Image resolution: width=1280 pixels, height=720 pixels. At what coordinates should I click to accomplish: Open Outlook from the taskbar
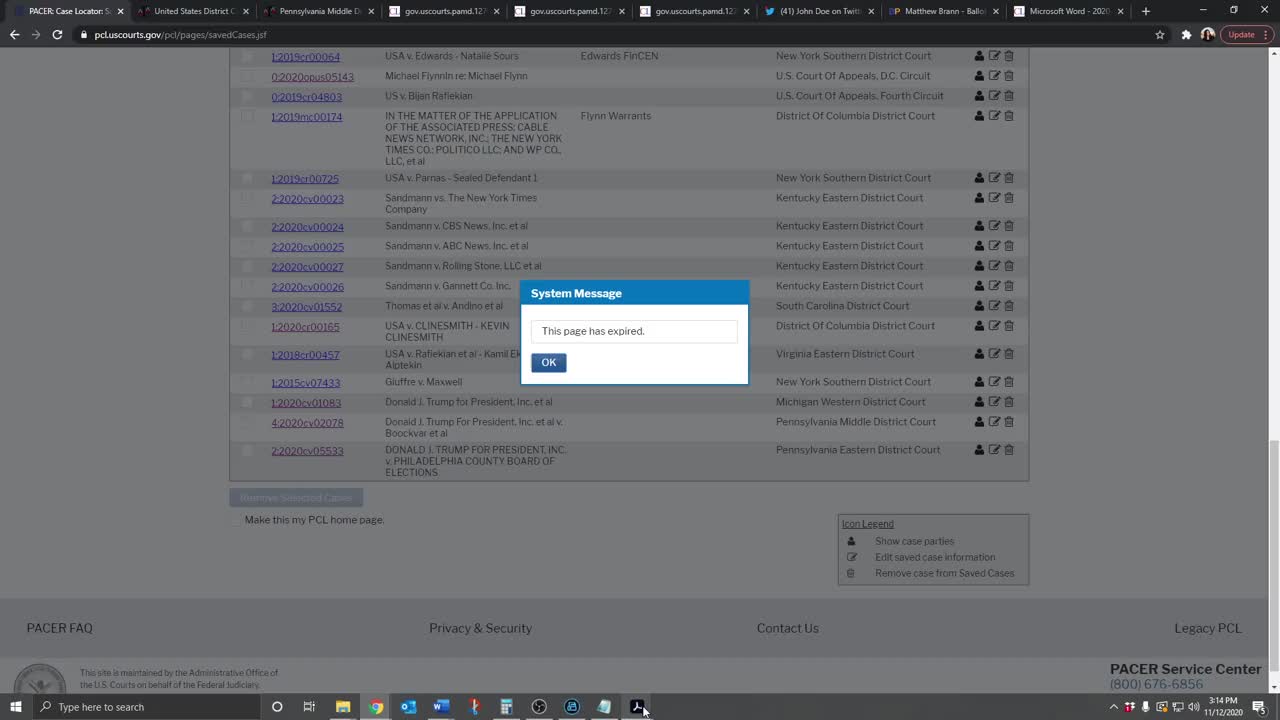coord(408,707)
